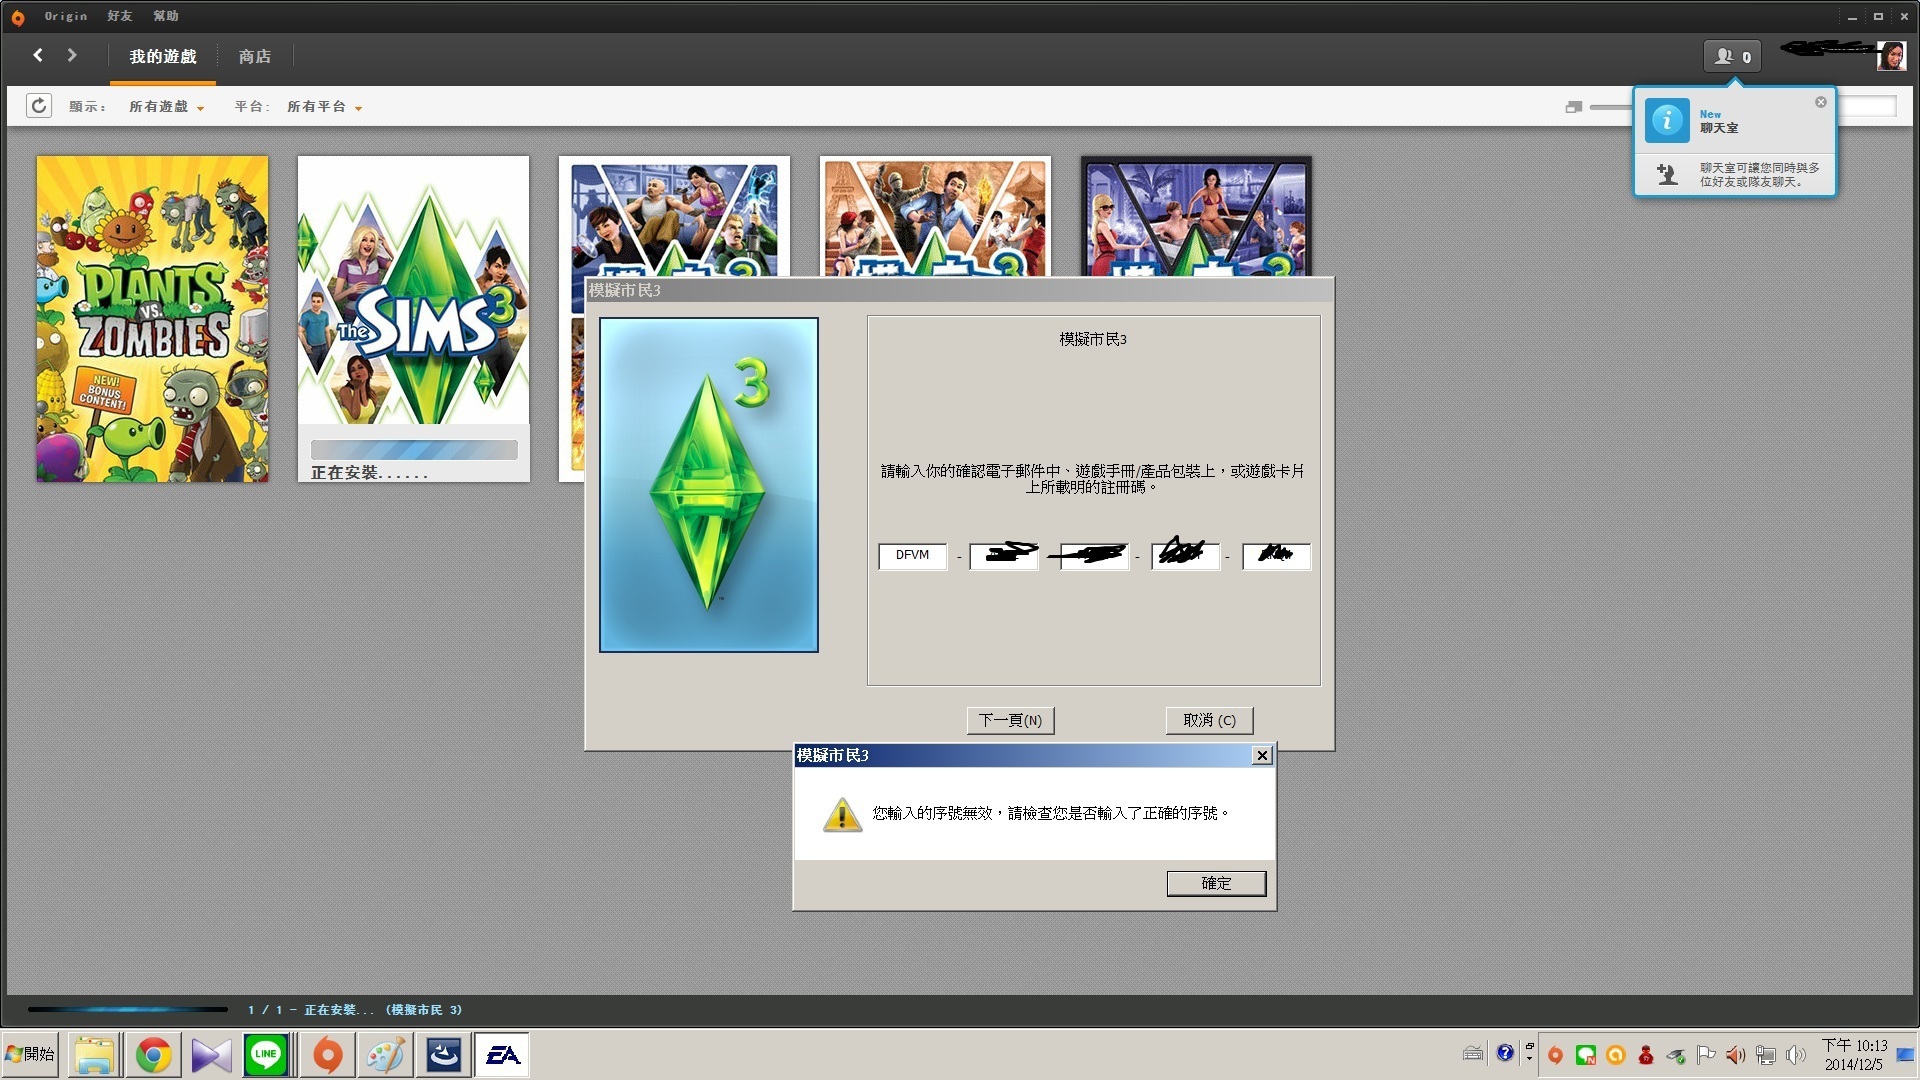
Task: Open the installer taskbar icon with blue arrow
Action: coord(444,1055)
